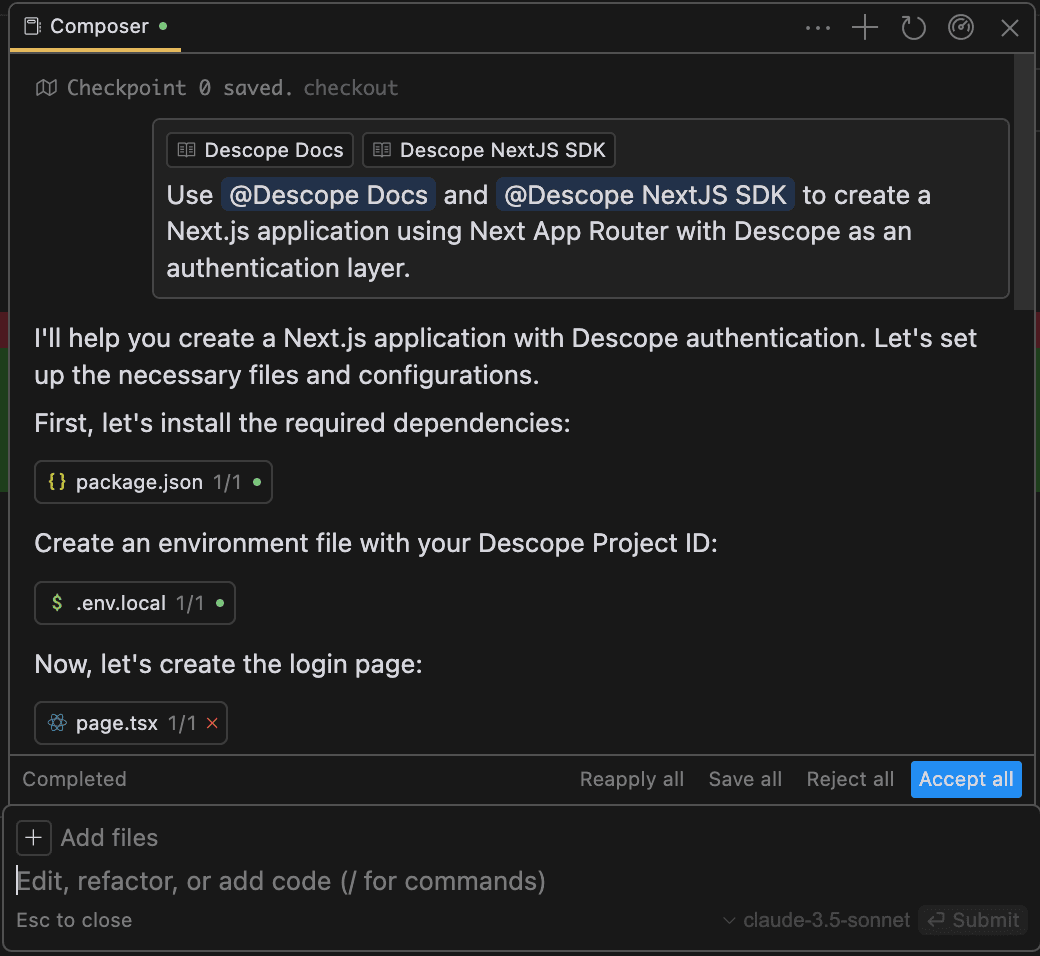Reject all pending changes

coord(849,779)
